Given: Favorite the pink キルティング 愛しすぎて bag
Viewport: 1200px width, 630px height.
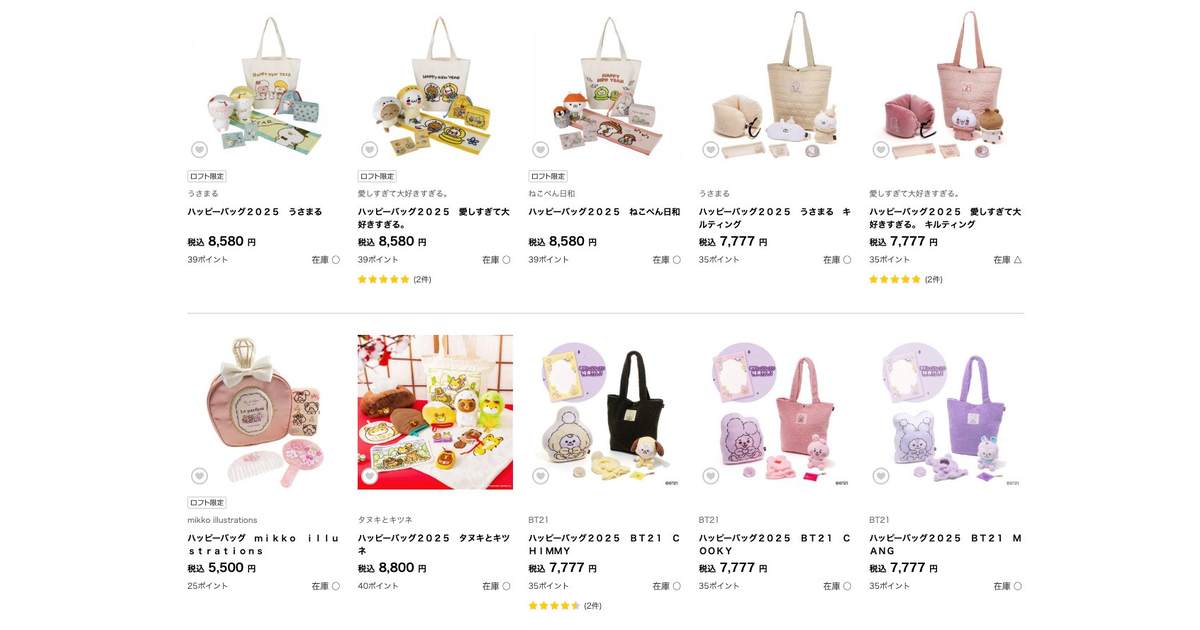Looking at the screenshot, I should pos(880,149).
